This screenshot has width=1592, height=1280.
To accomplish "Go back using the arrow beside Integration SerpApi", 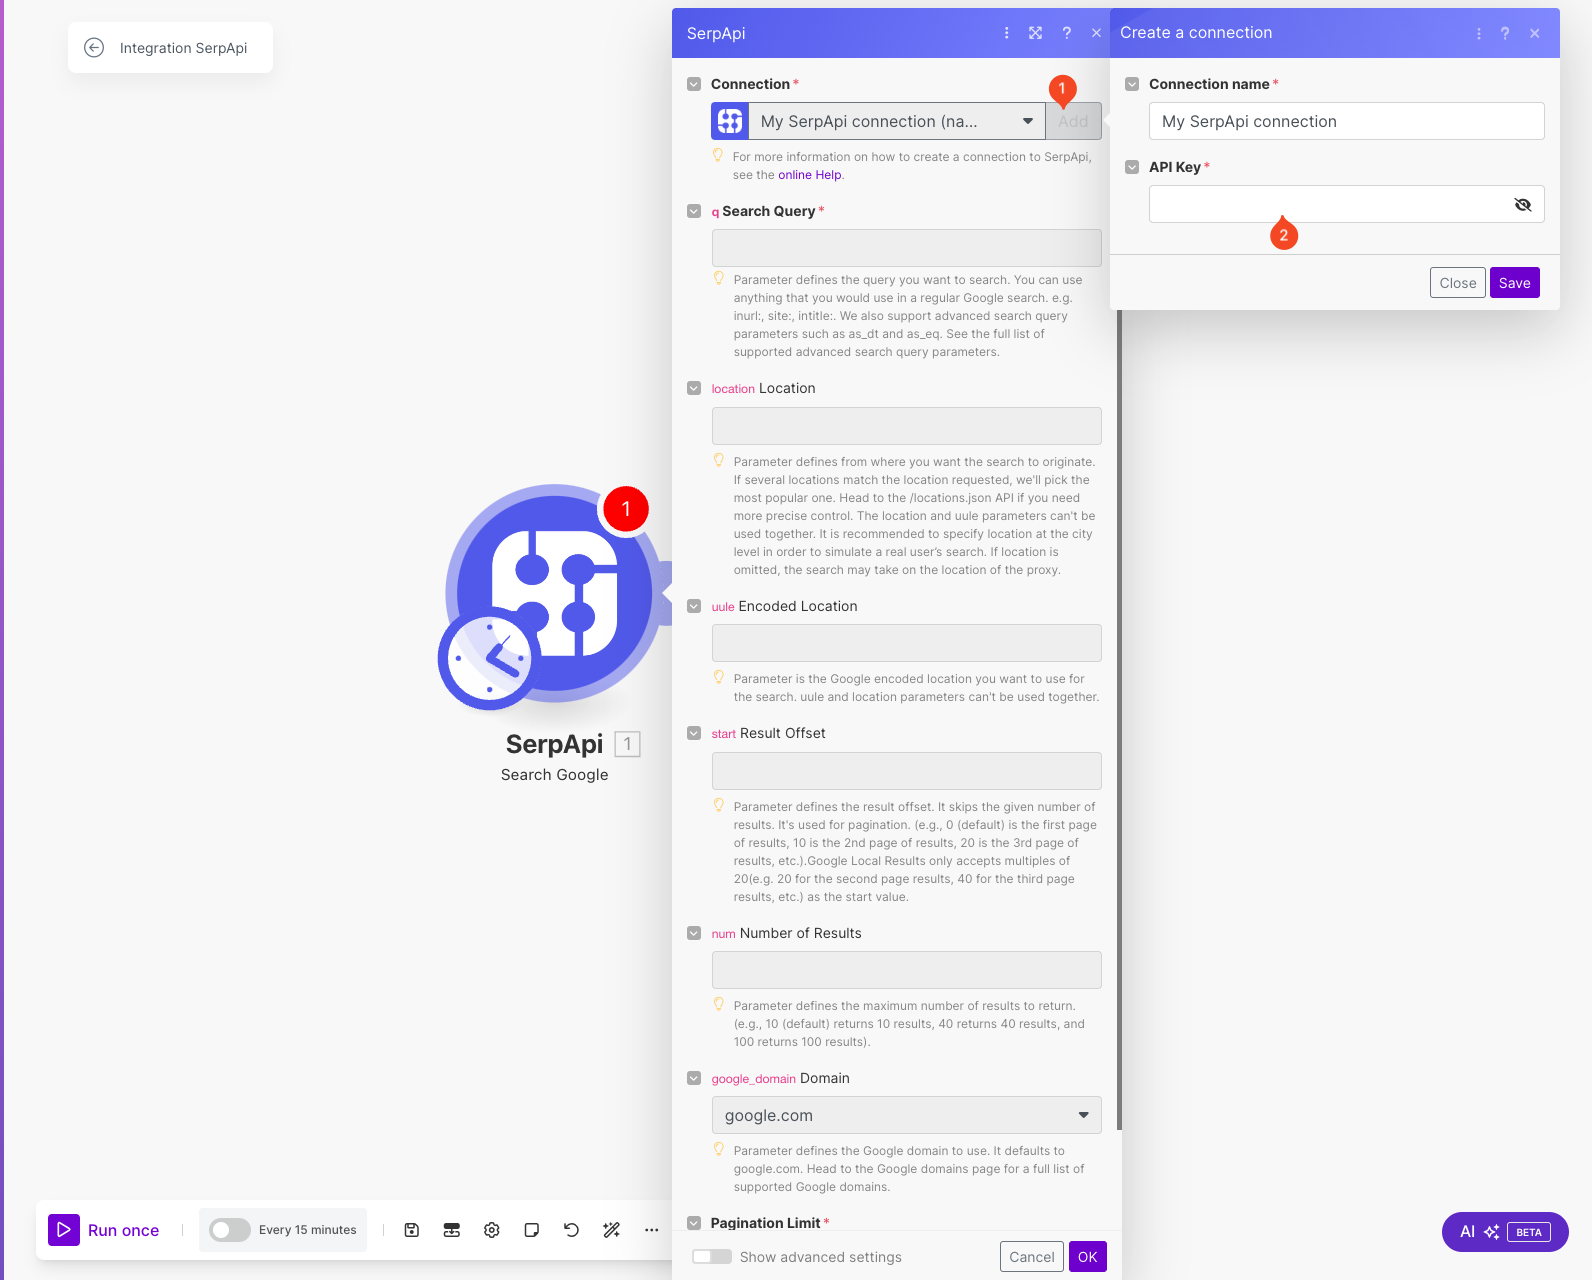I will (x=94, y=48).
